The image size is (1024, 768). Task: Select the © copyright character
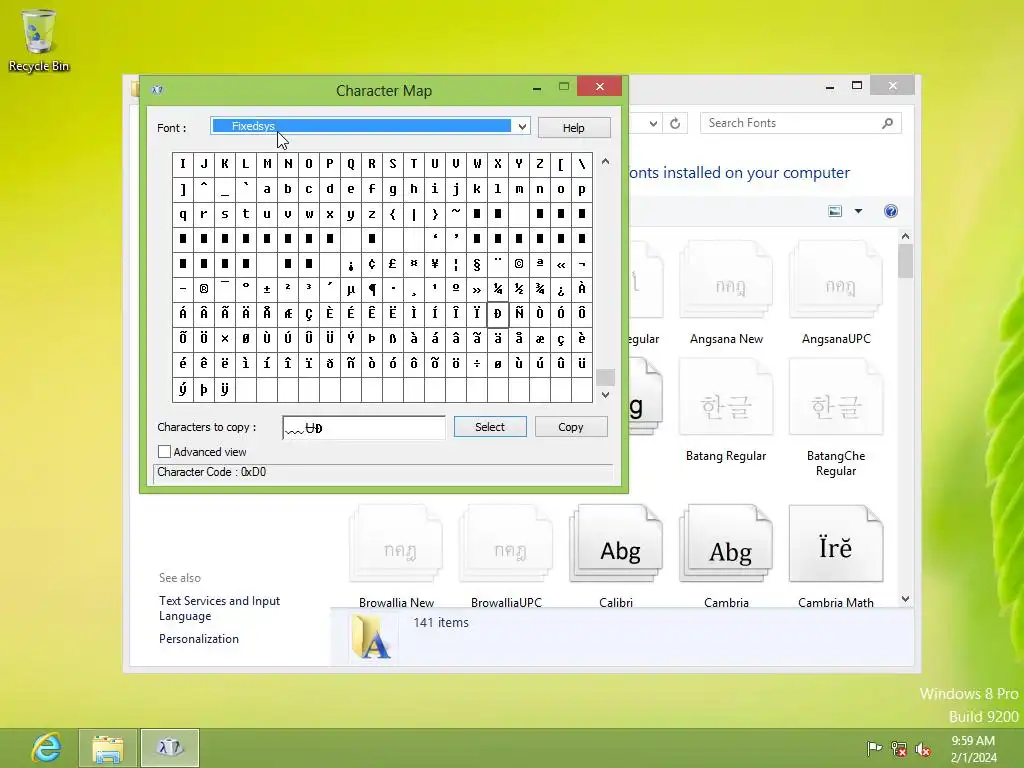pyautogui.click(x=519, y=264)
